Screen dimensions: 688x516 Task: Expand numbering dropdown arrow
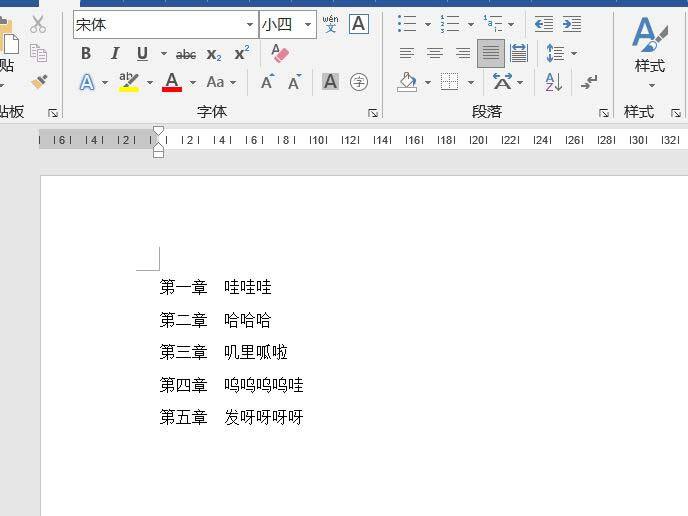(x=471, y=24)
